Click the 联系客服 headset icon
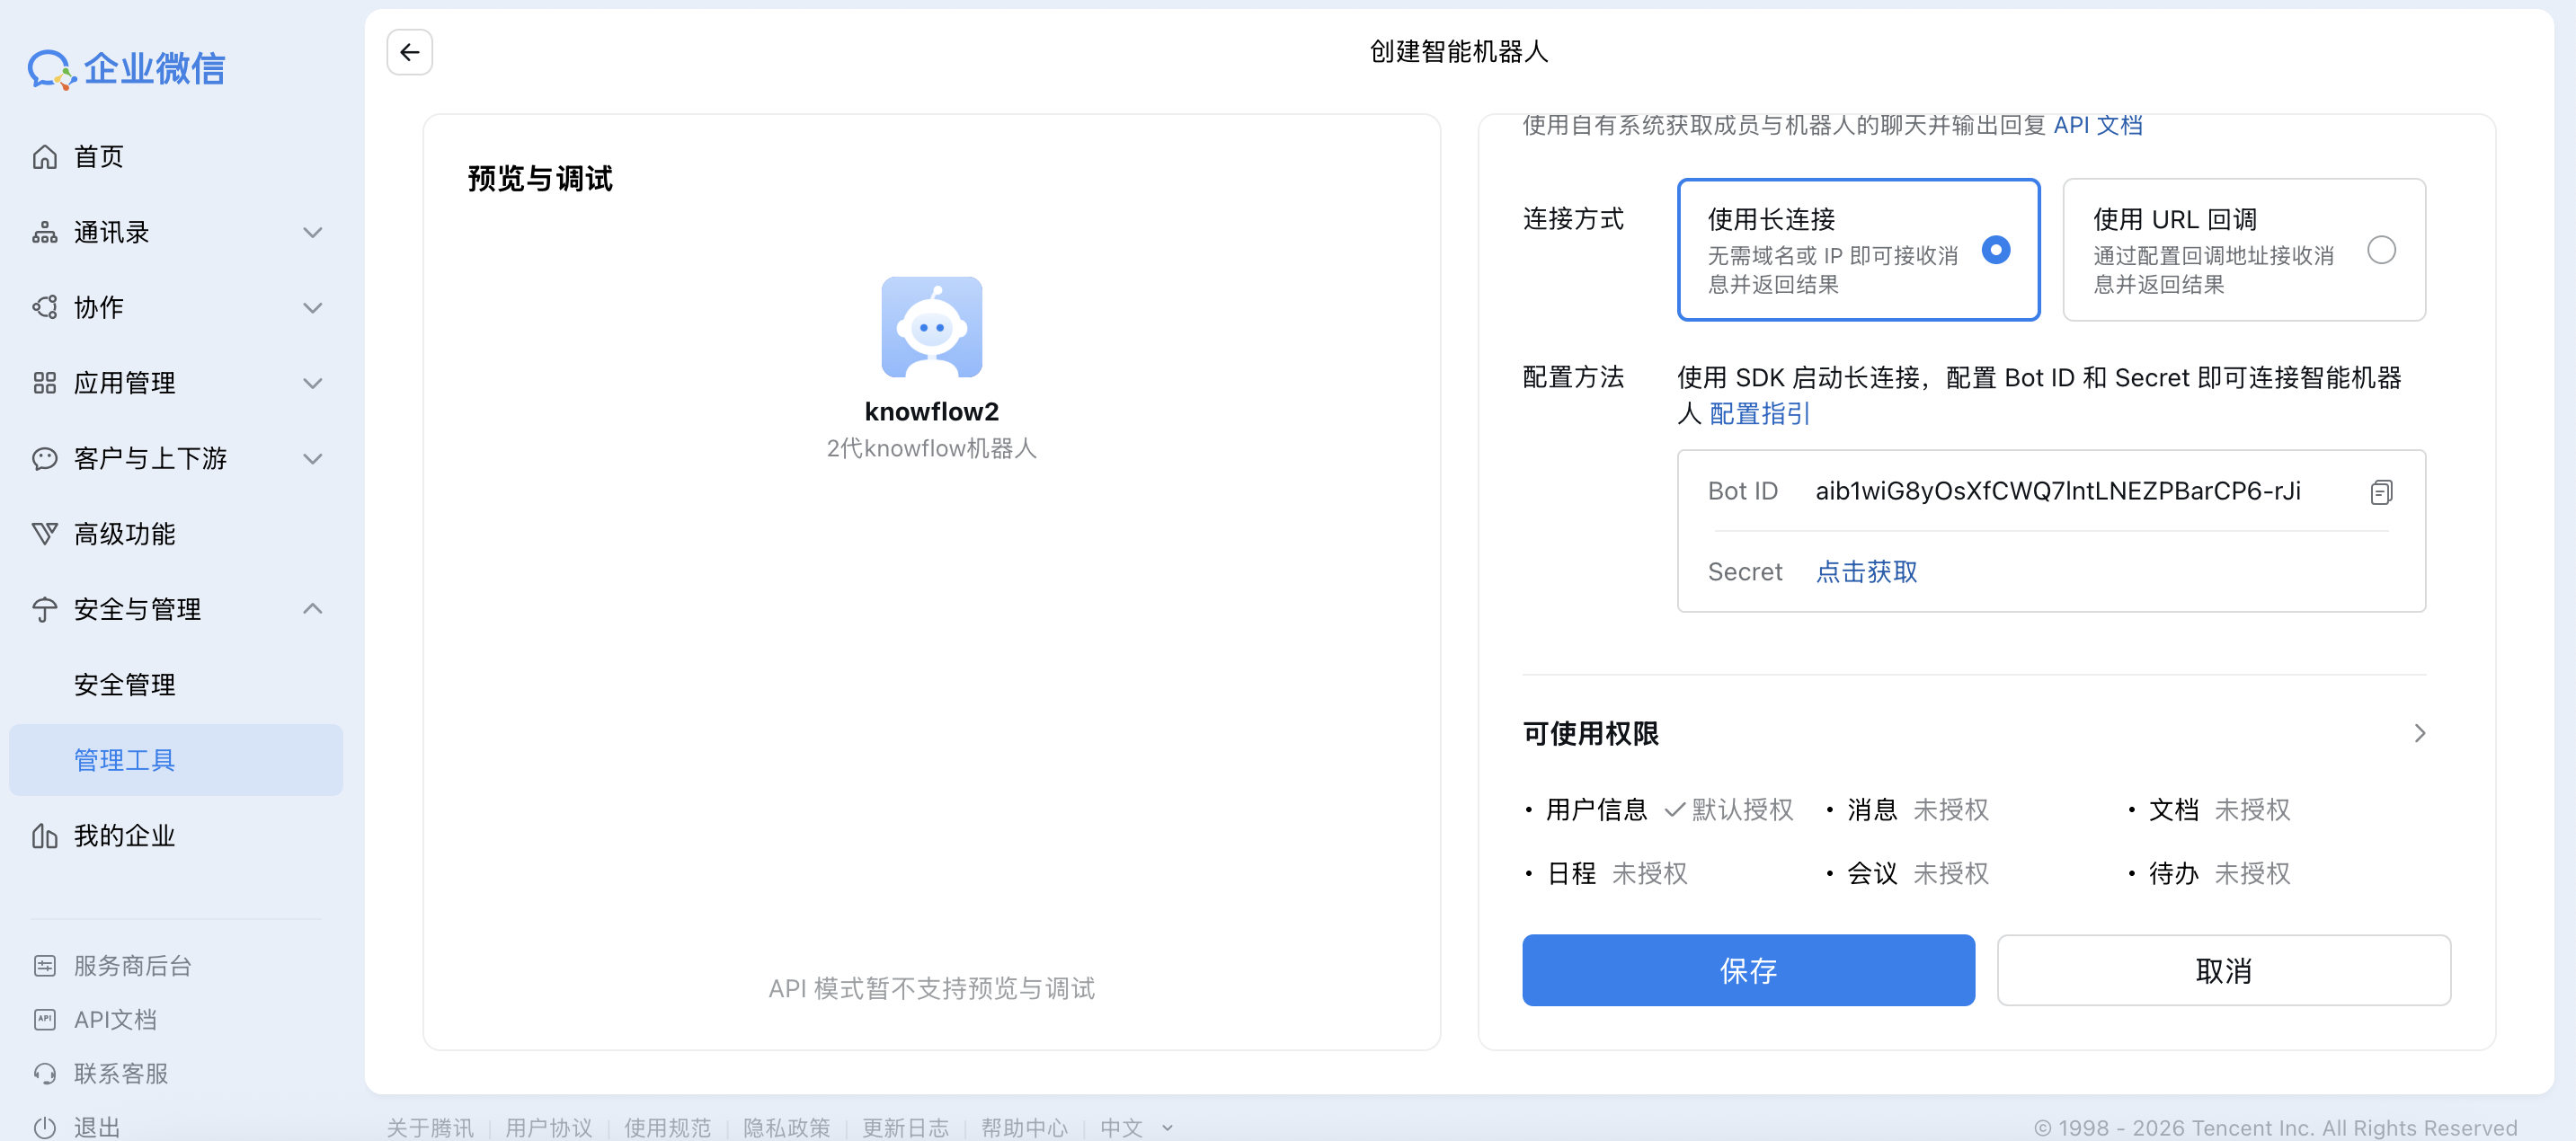Screen dimensions: 2576x1141 point(44,1074)
